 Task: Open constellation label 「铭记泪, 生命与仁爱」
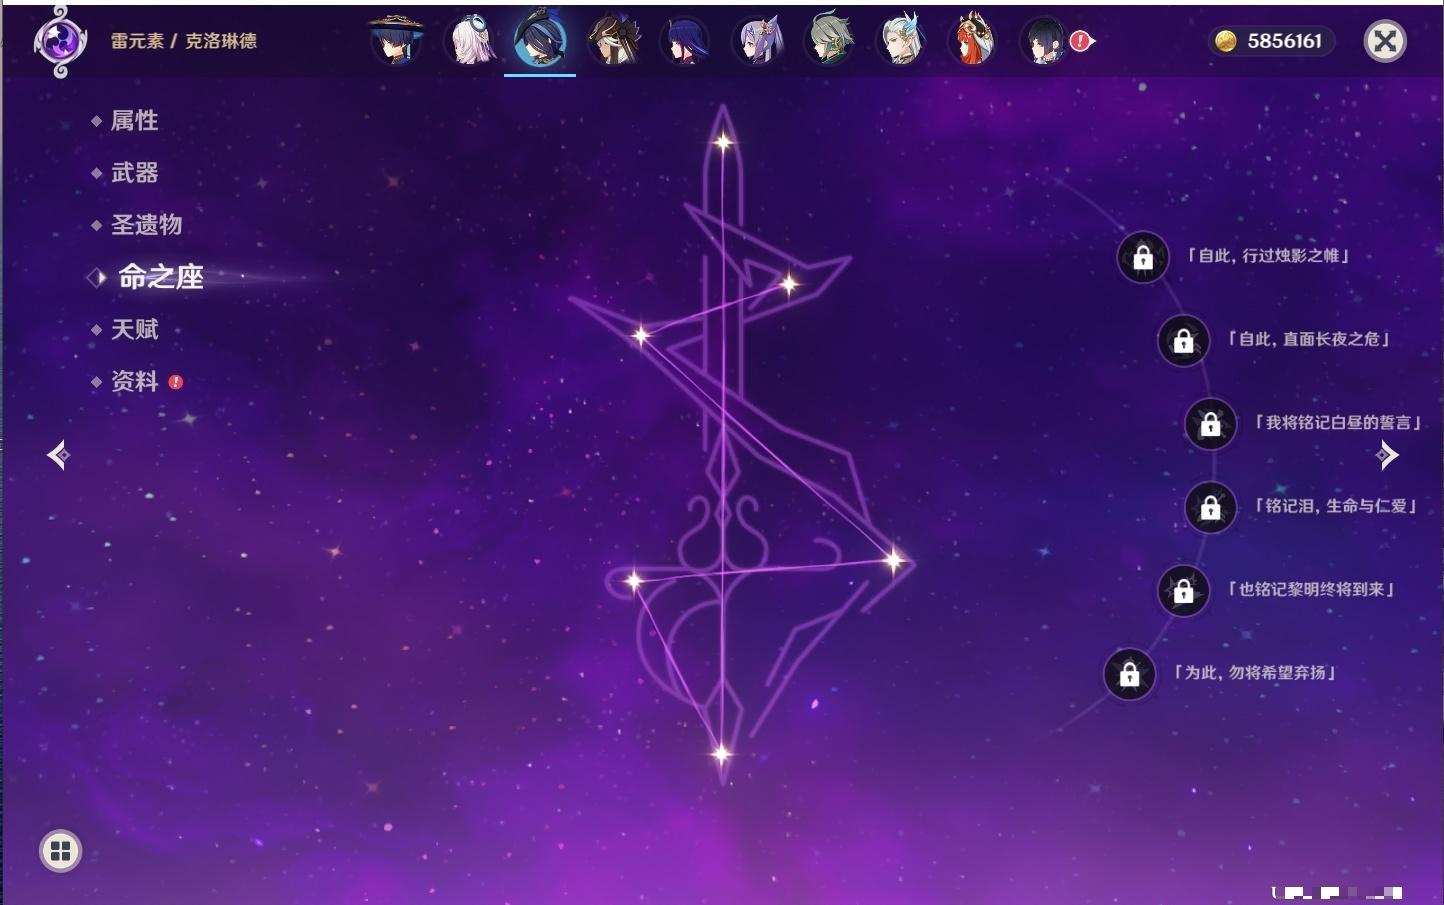1336,506
